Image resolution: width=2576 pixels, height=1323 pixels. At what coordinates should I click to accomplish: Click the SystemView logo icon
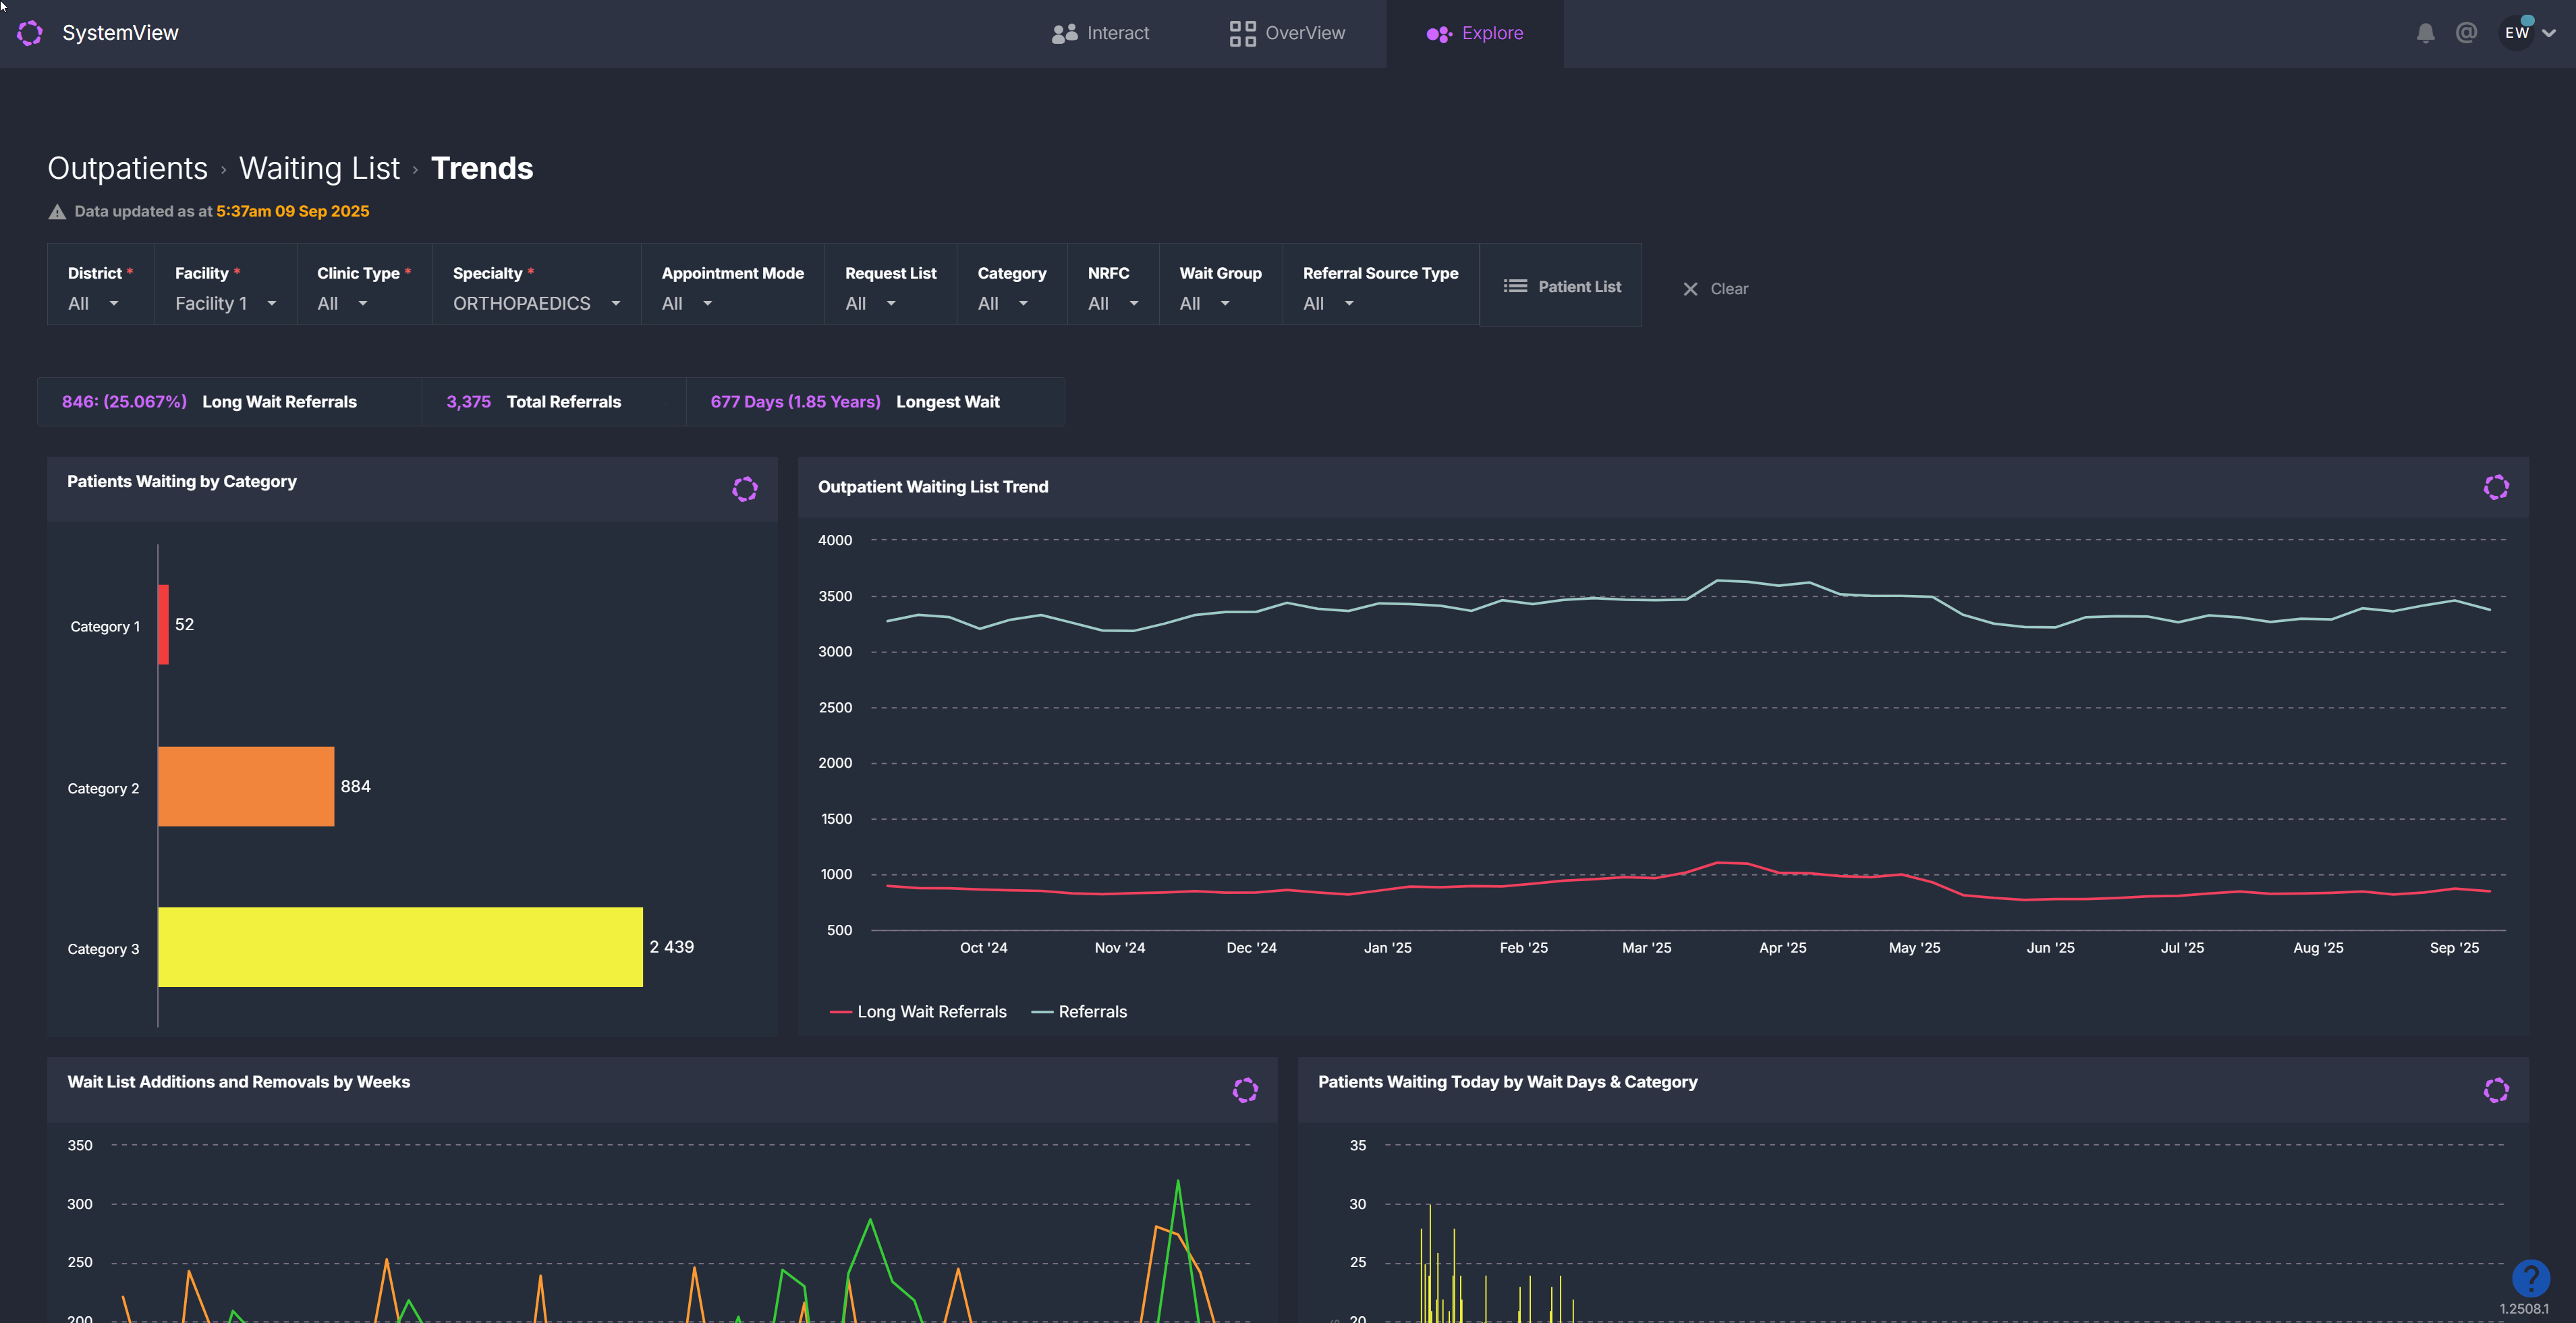[x=30, y=33]
